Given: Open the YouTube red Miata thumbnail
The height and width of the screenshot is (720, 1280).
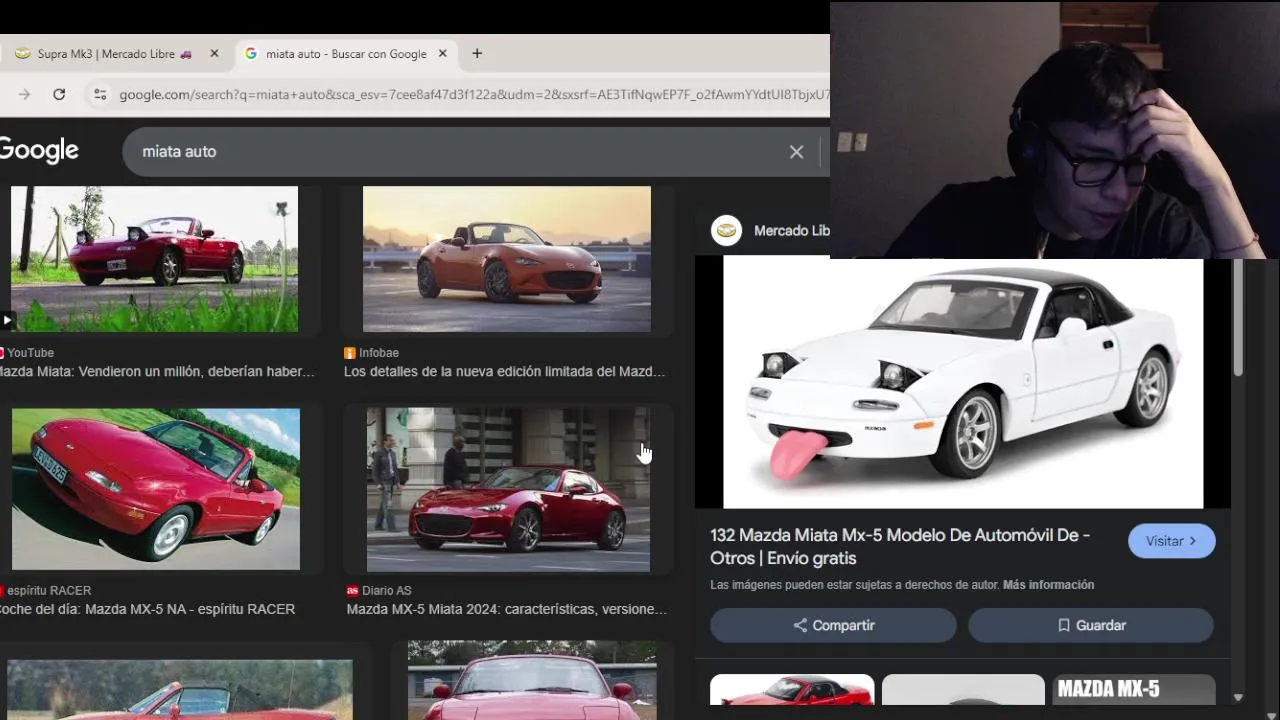Looking at the screenshot, I should coord(154,259).
